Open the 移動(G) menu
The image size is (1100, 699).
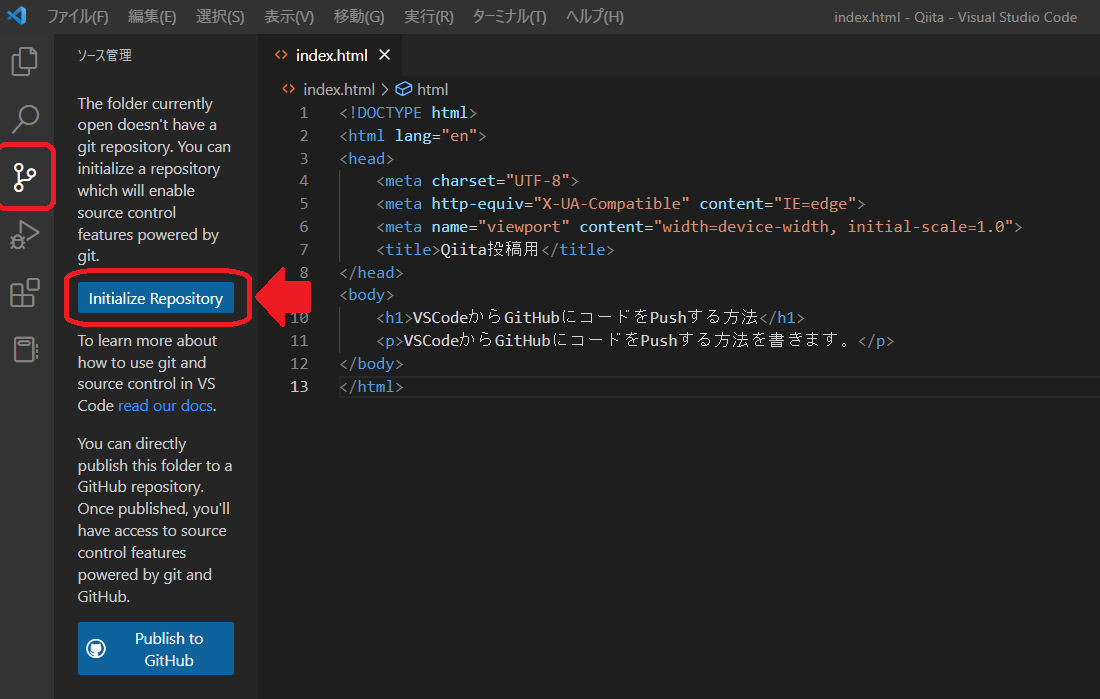pos(359,16)
